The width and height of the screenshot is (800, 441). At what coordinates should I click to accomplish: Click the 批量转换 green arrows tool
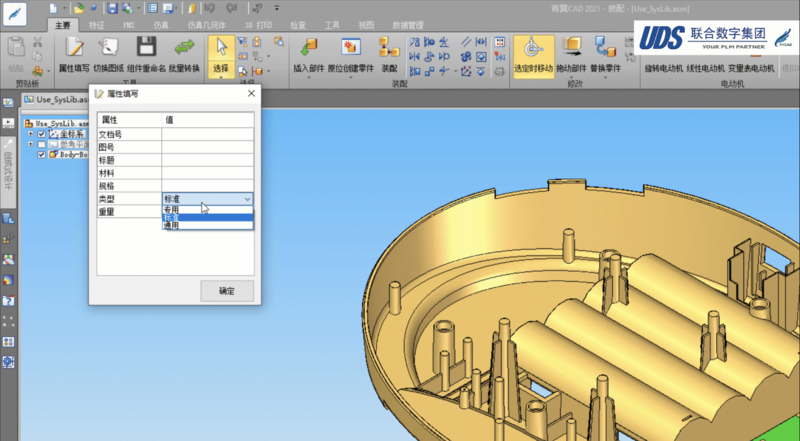coord(184,55)
